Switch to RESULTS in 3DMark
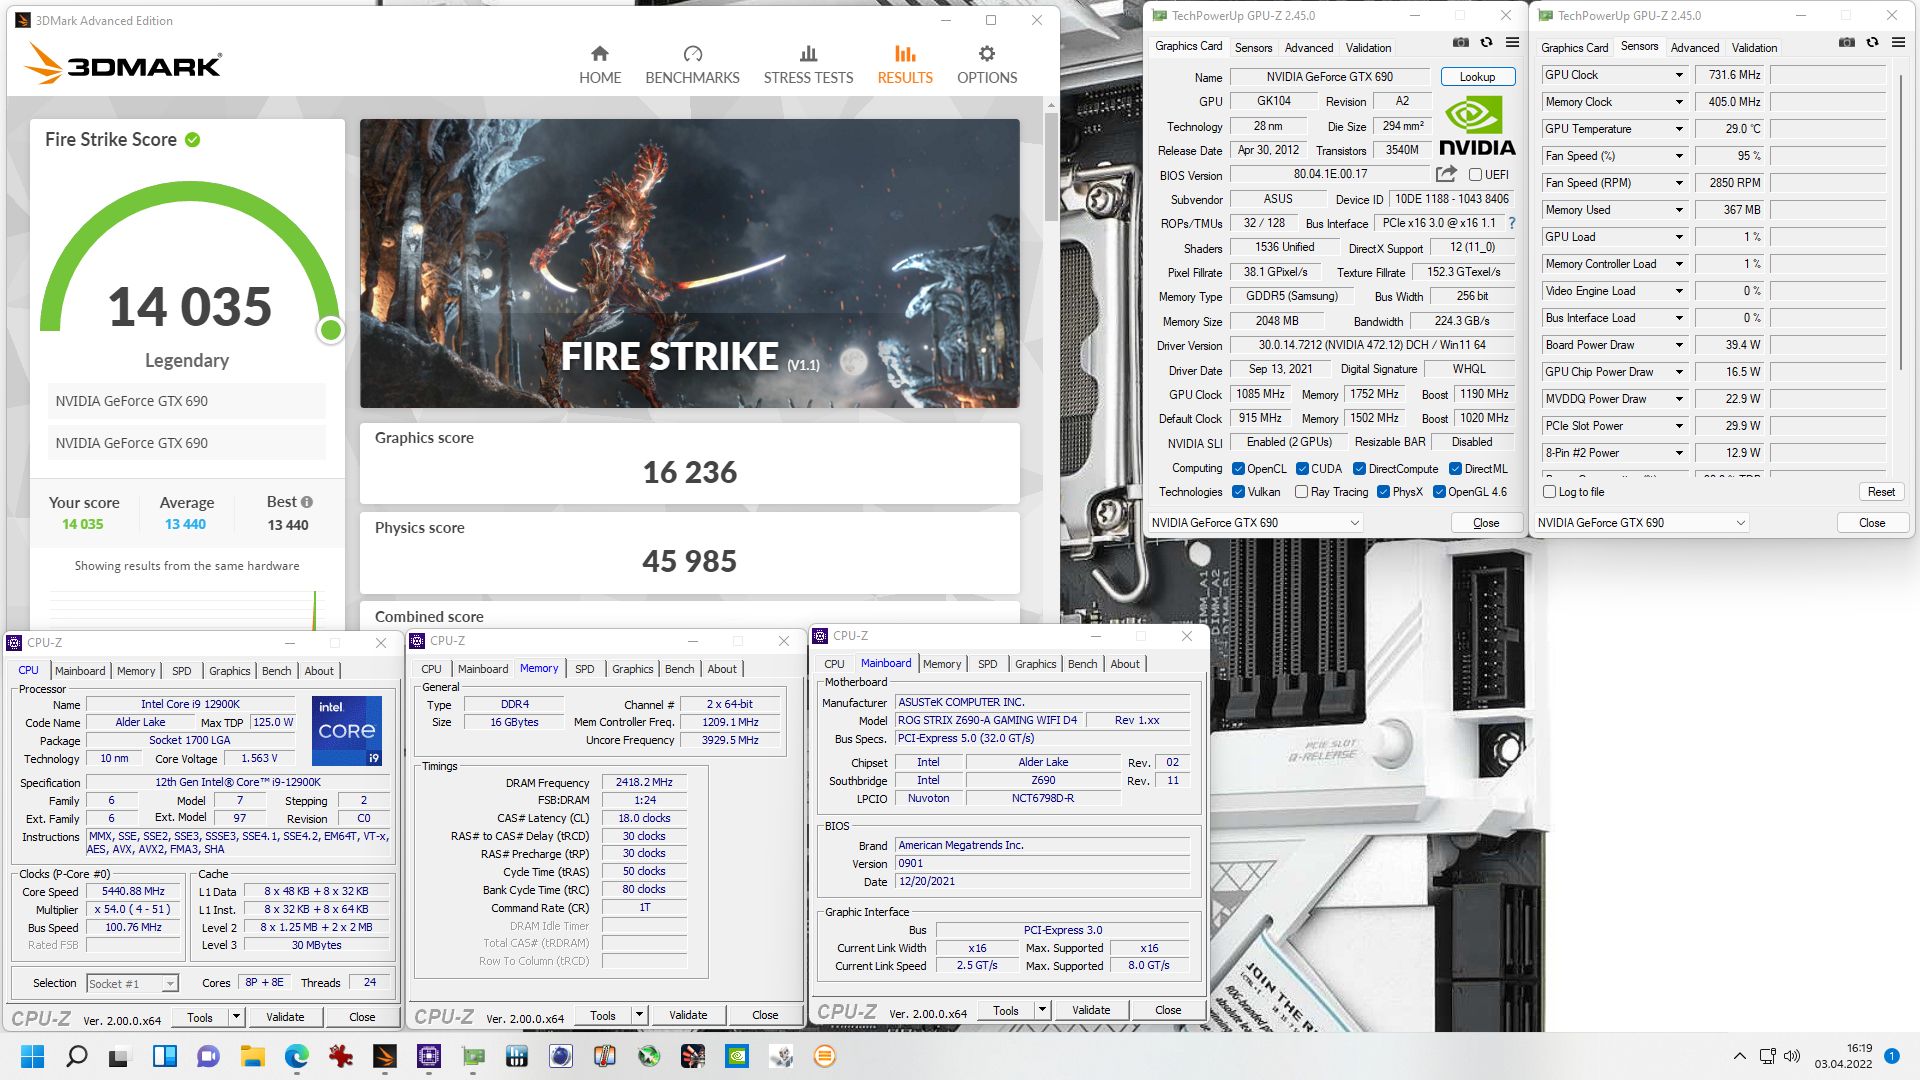Screen dimensions: 1920x1080 click(x=905, y=65)
